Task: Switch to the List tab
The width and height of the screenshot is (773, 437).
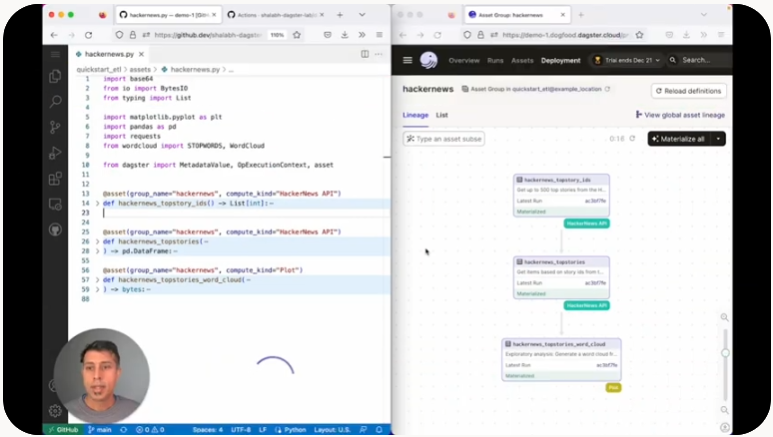Action: (442, 115)
